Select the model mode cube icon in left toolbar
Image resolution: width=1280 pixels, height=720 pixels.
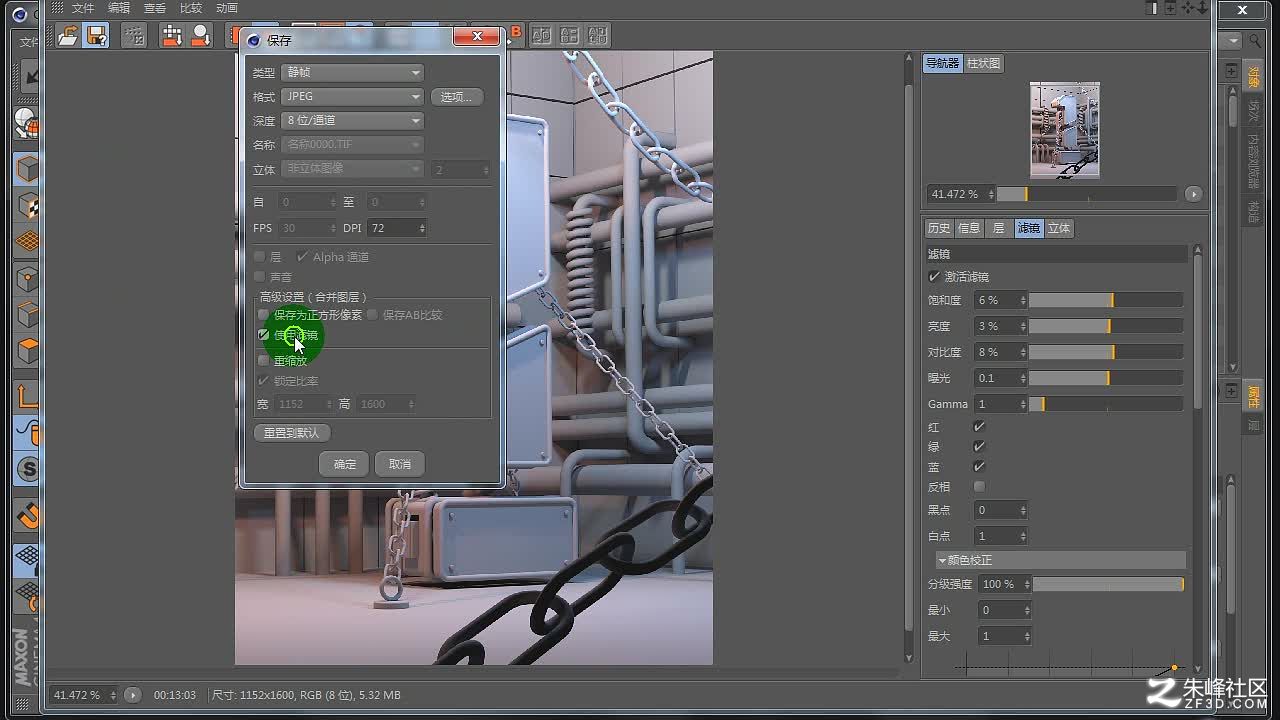tap(28, 168)
